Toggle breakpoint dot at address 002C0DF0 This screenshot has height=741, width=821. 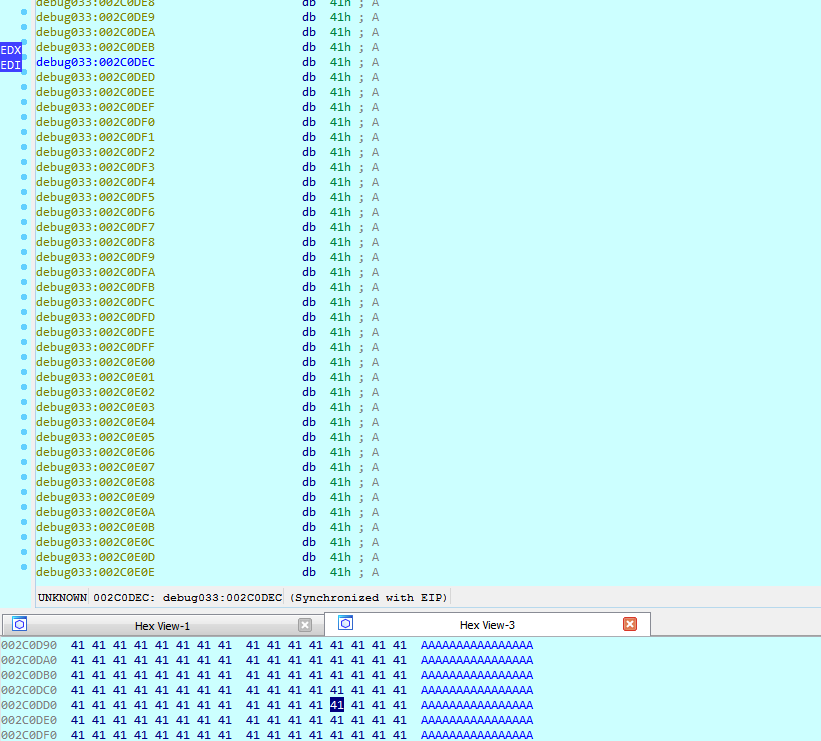click(24, 123)
